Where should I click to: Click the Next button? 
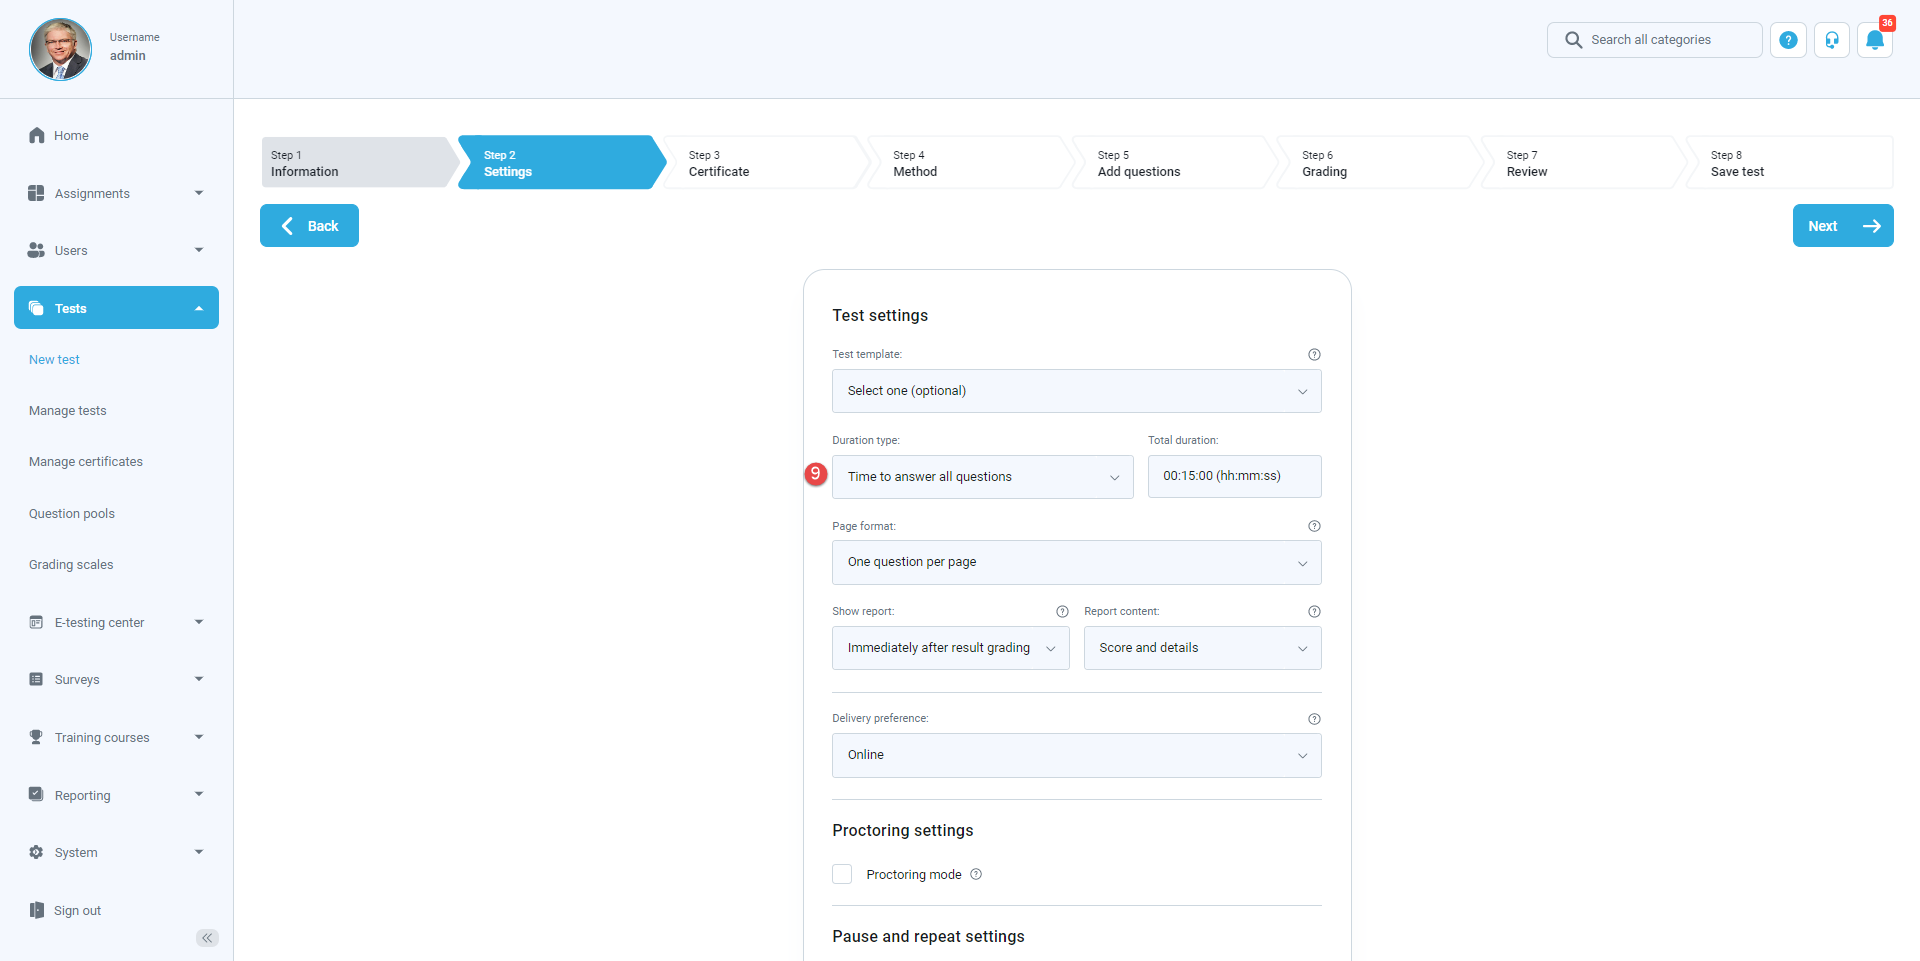(1842, 226)
